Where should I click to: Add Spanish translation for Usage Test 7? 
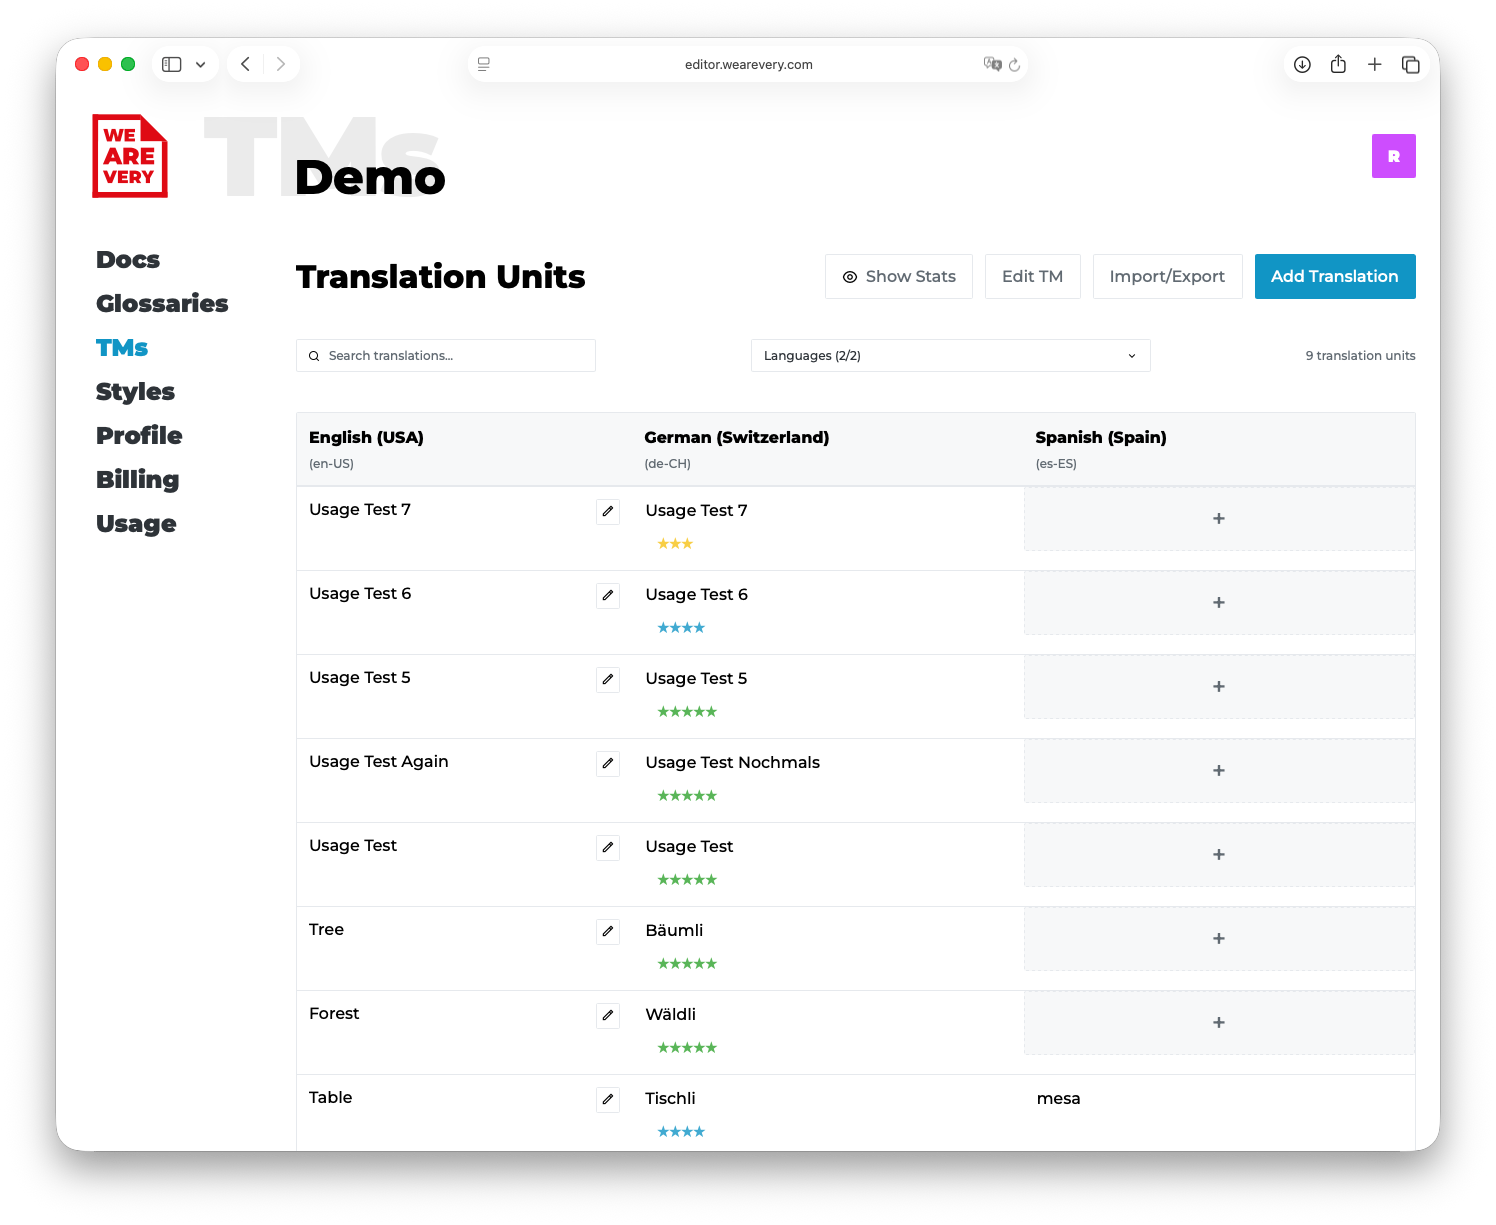[x=1219, y=519]
